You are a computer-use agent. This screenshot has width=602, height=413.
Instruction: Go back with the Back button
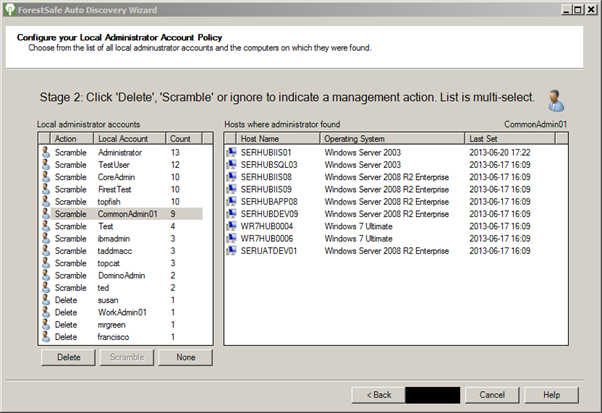[379, 395]
